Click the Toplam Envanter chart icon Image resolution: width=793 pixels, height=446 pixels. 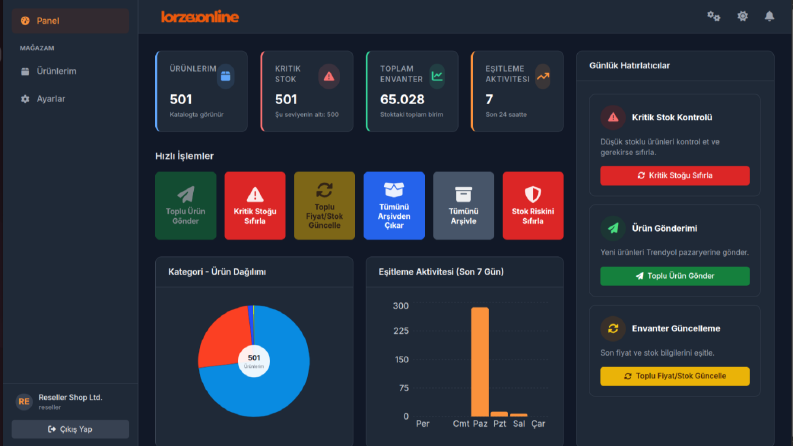point(437,76)
